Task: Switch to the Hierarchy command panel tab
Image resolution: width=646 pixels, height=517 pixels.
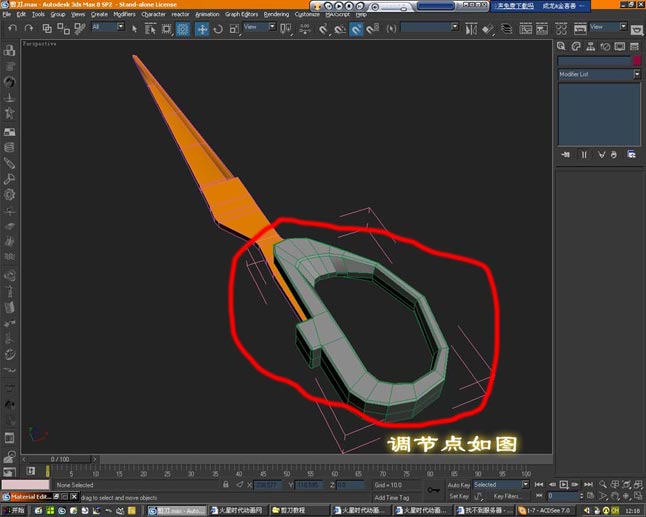Action: (590, 47)
